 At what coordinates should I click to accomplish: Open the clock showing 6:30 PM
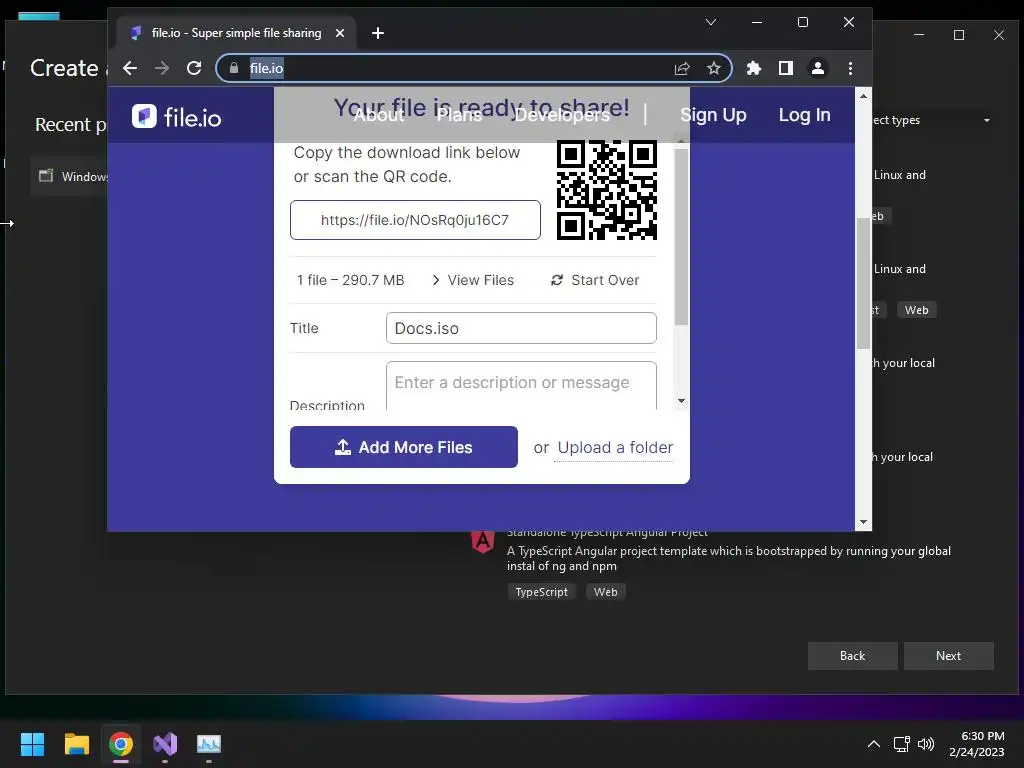977,744
